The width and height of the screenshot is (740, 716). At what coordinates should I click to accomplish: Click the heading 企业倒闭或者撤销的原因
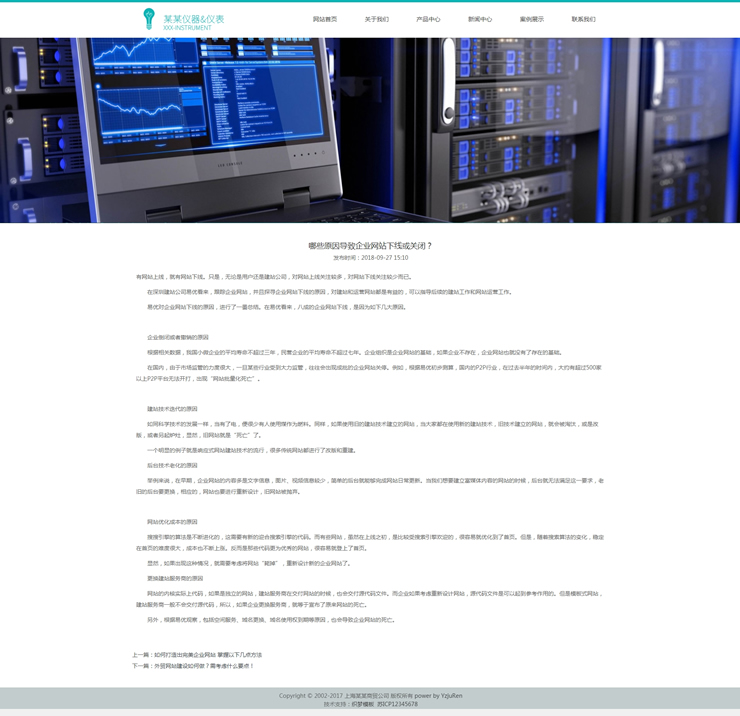(178, 337)
